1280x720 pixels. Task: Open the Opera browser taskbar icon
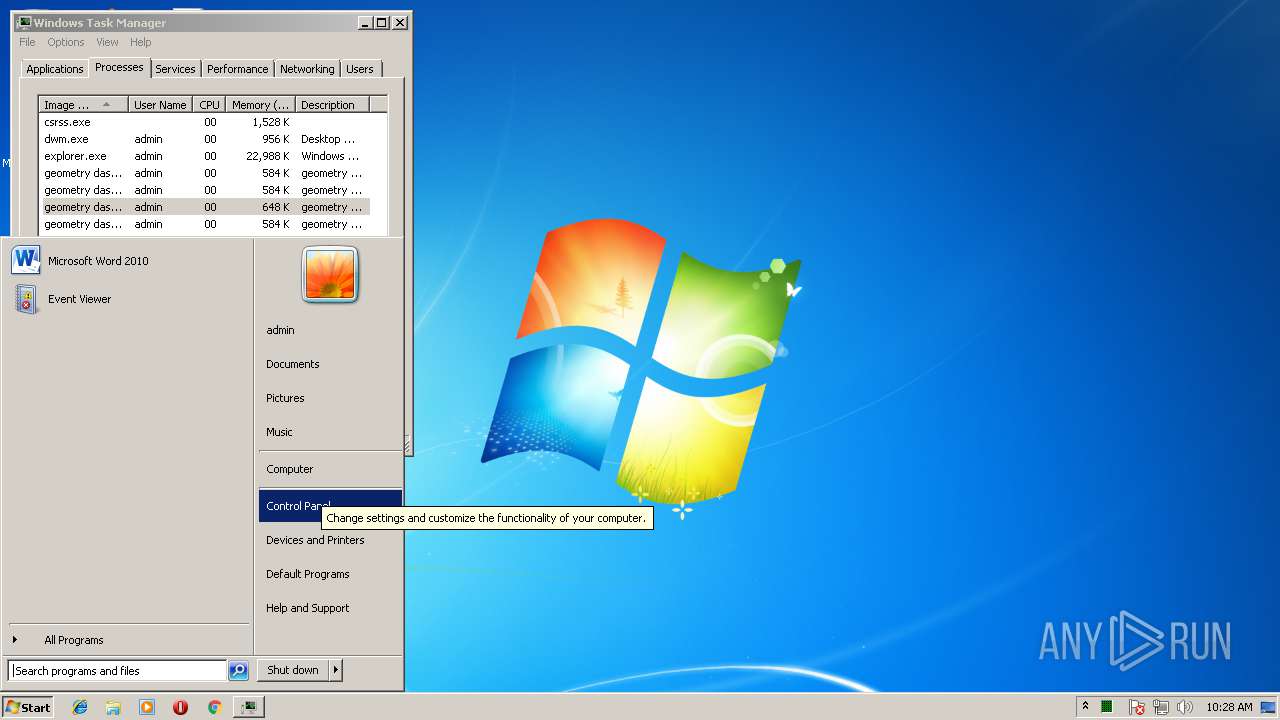coord(180,707)
